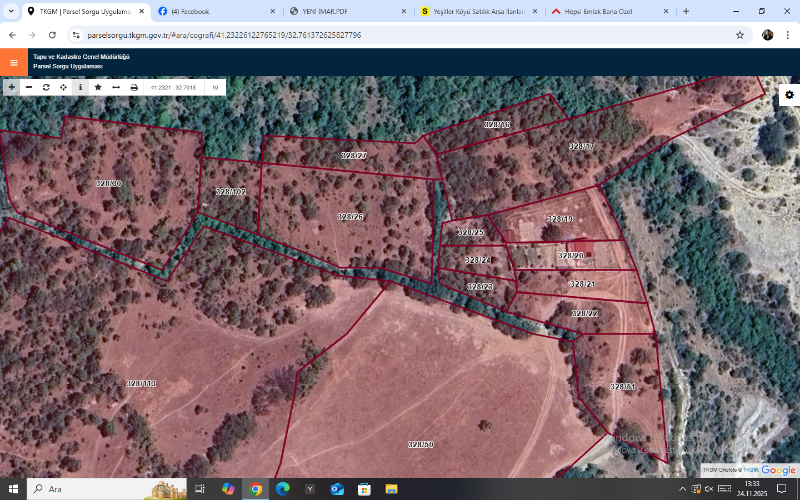The height and width of the screenshot is (500, 800).
Task: Click the star favorites tool
Action: click(98, 88)
